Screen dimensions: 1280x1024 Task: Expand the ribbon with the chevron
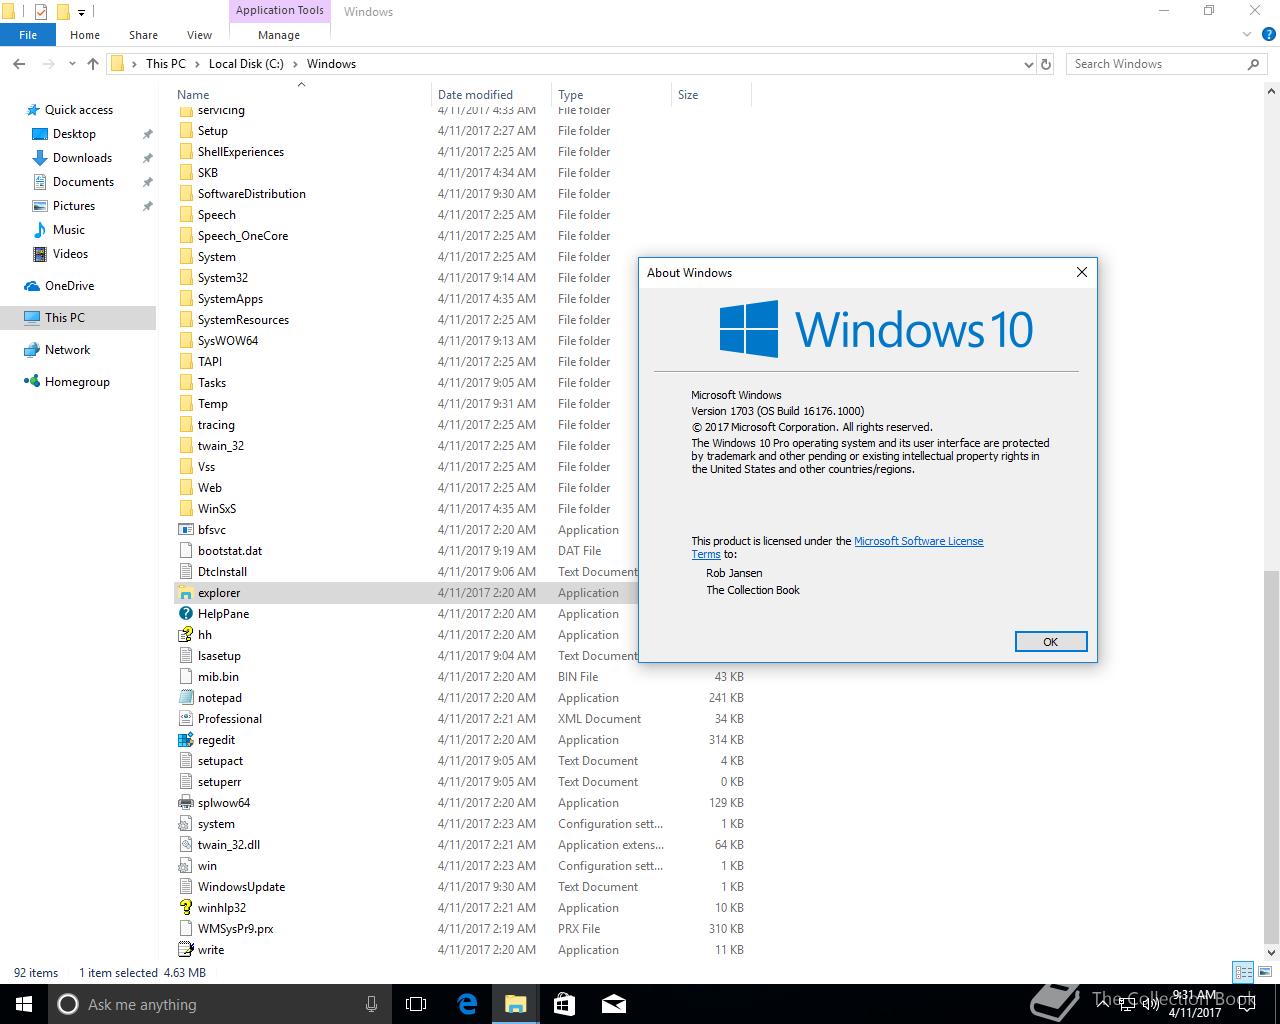tap(1246, 34)
